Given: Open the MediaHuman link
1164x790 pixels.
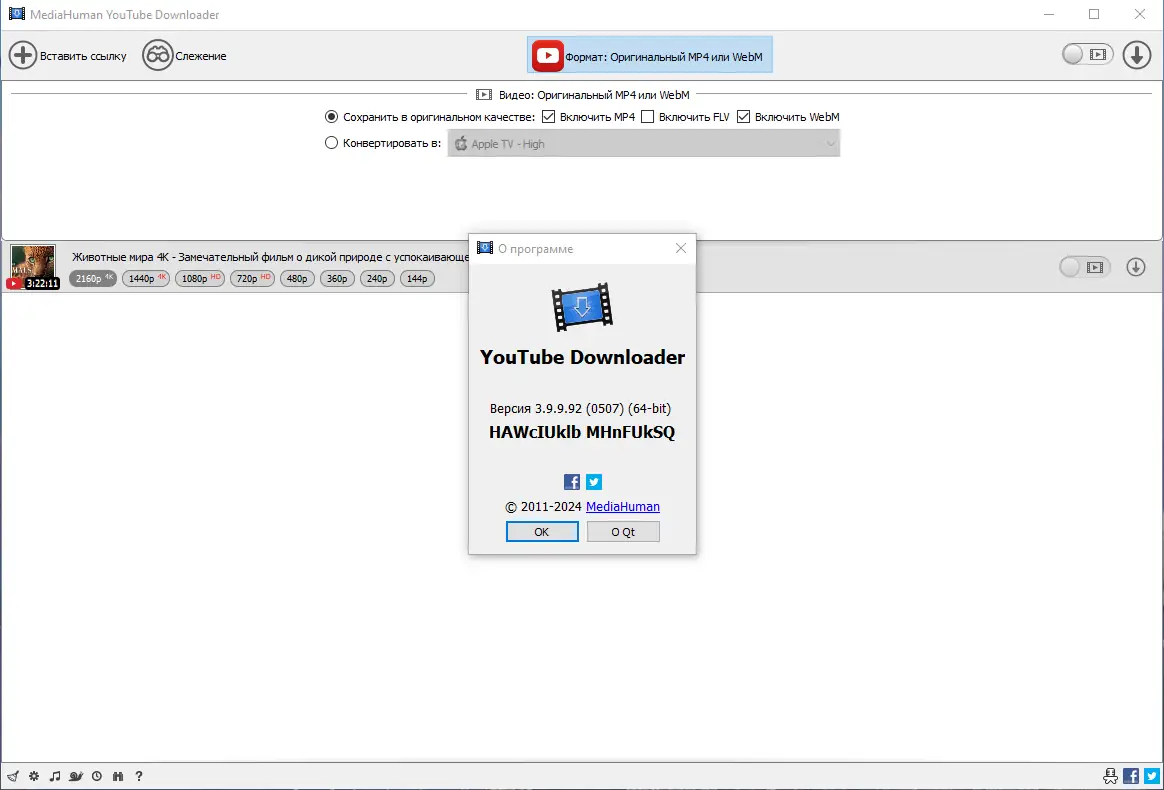Looking at the screenshot, I should point(623,506).
